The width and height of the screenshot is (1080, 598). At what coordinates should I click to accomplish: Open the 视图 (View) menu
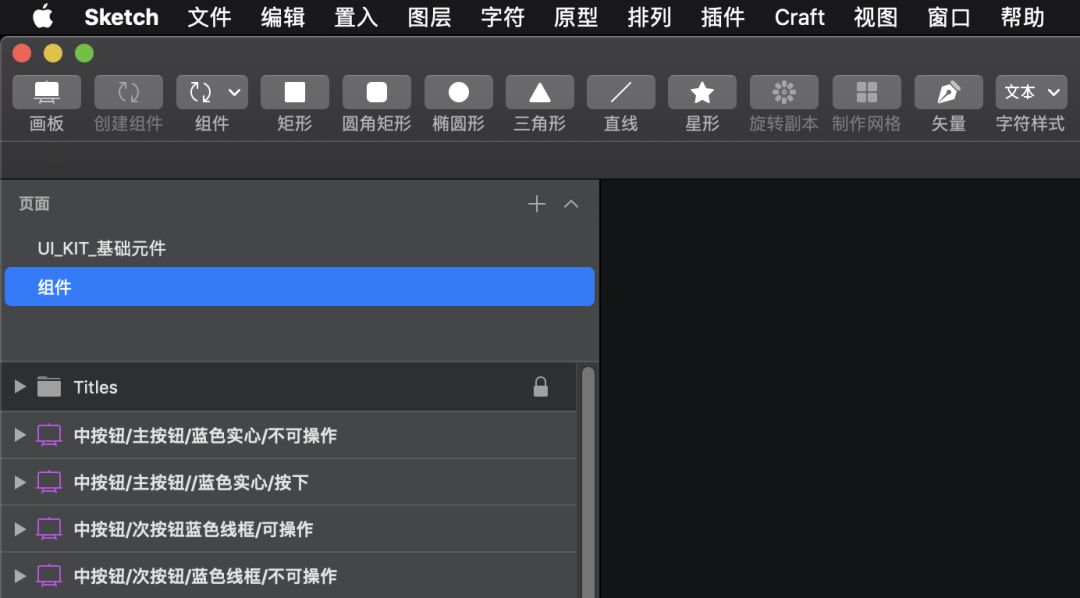pos(876,17)
